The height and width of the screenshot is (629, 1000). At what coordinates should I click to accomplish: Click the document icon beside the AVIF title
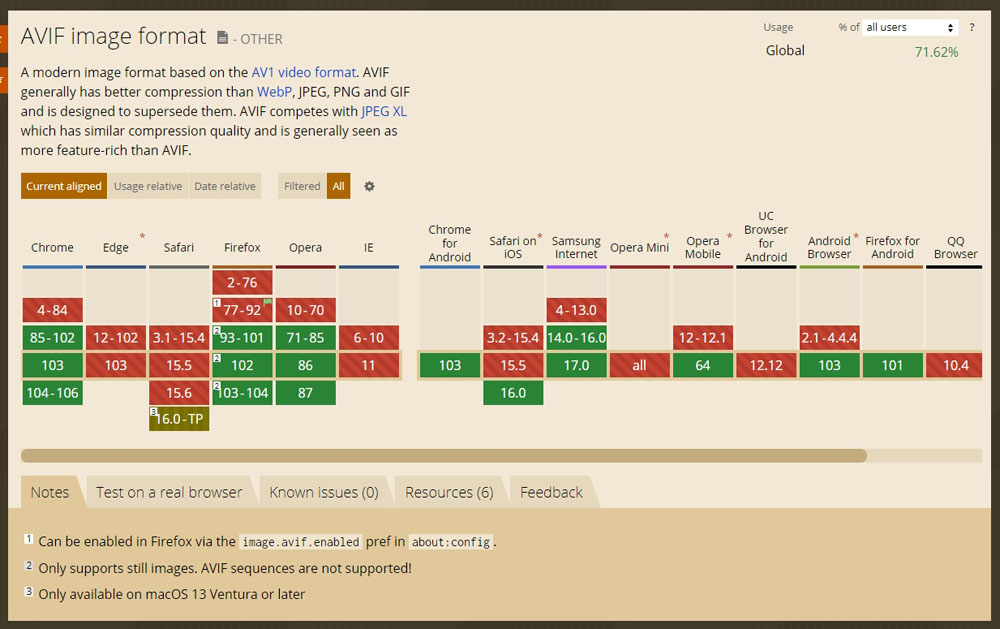222,38
